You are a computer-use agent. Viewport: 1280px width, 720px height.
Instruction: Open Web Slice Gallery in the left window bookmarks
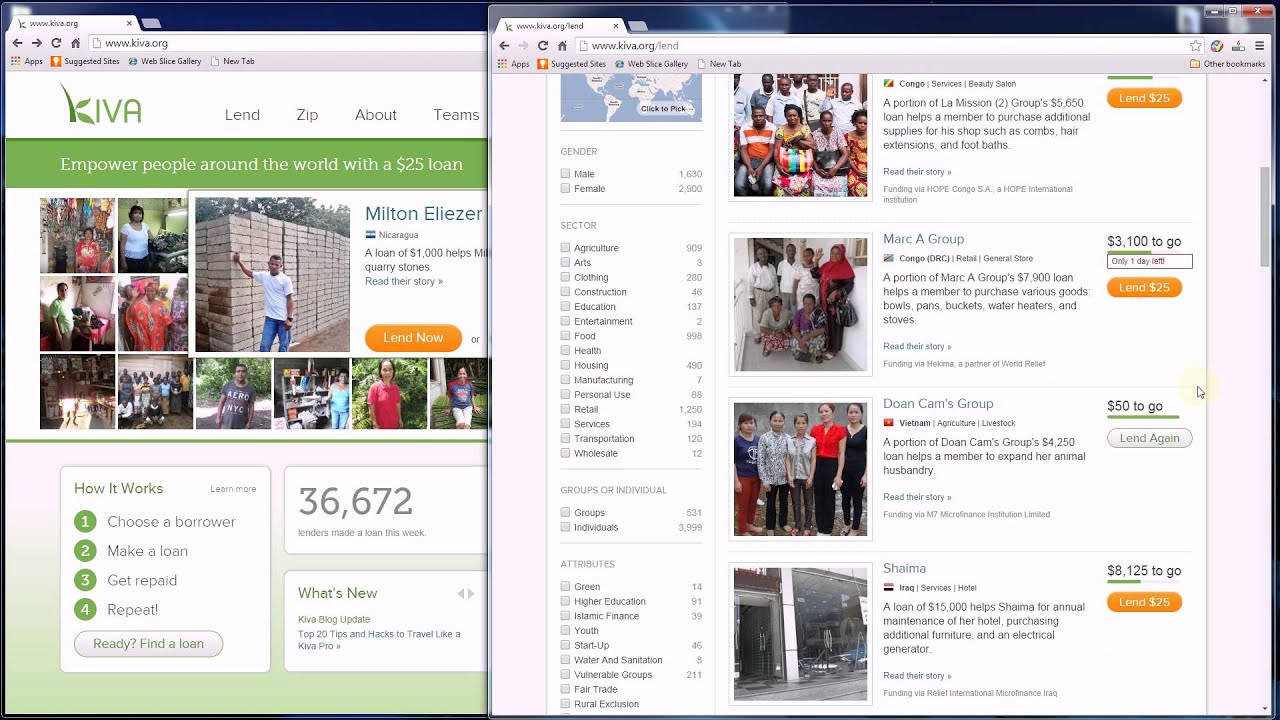(164, 61)
